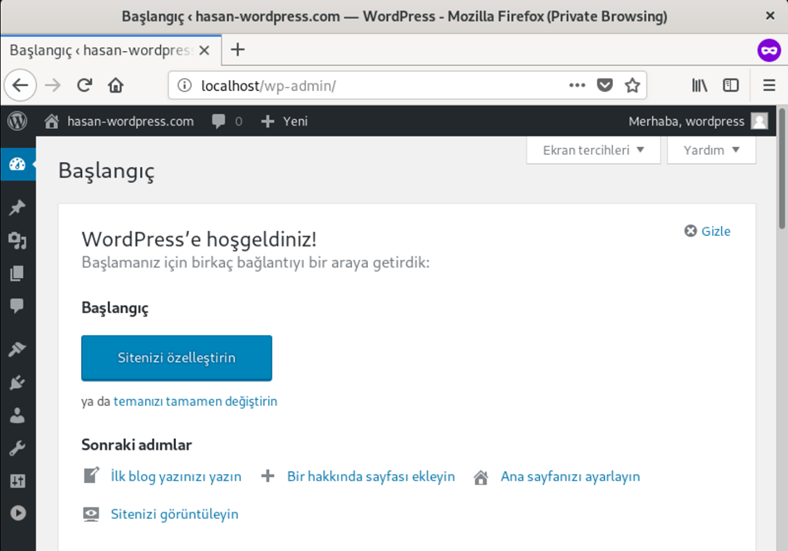788x551 pixels.
Task: Open a new browser tab
Action: [x=238, y=50]
